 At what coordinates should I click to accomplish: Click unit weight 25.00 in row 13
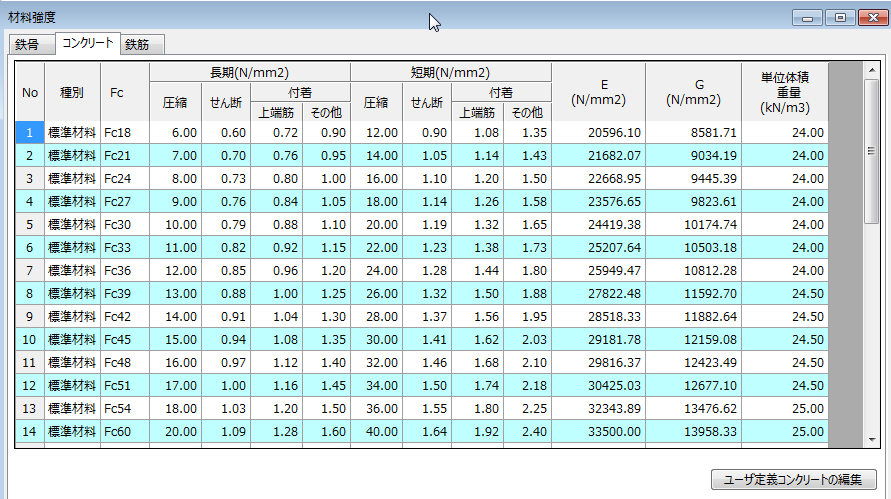(785, 409)
